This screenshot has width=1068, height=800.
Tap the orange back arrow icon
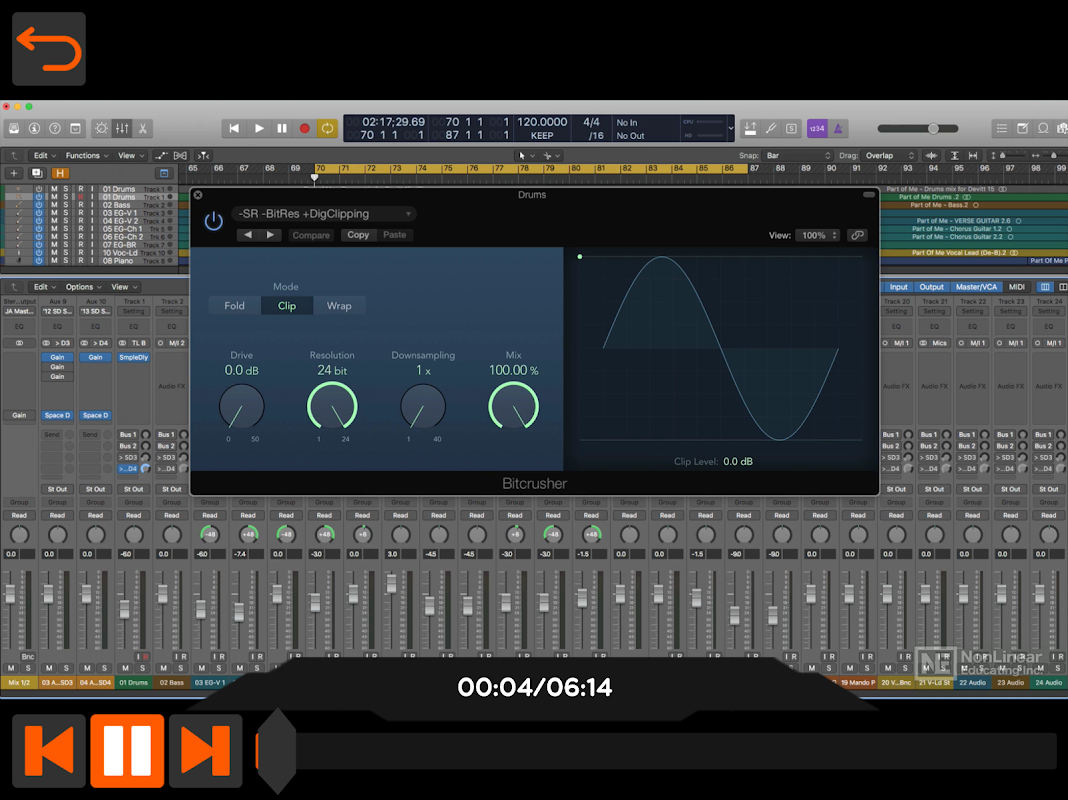[49, 49]
